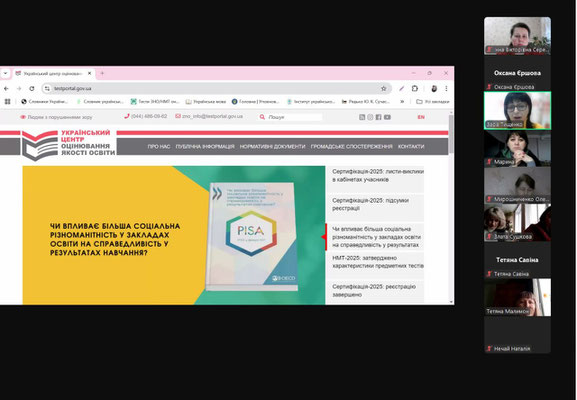Open the browser profile avatar
Screen dimensions: 577x400
point(434,89)
